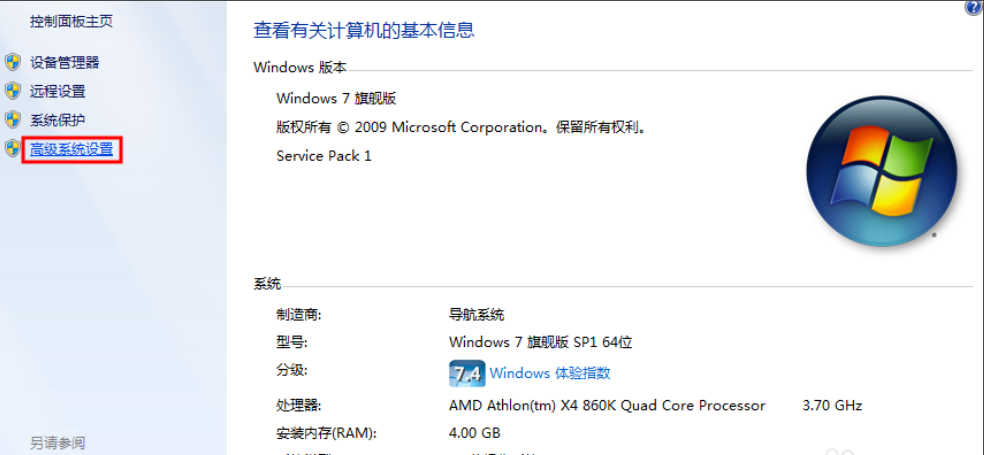Click the 另请参阅 section label
The width and height of the screenshot is (984, 455).
[57, 442]
